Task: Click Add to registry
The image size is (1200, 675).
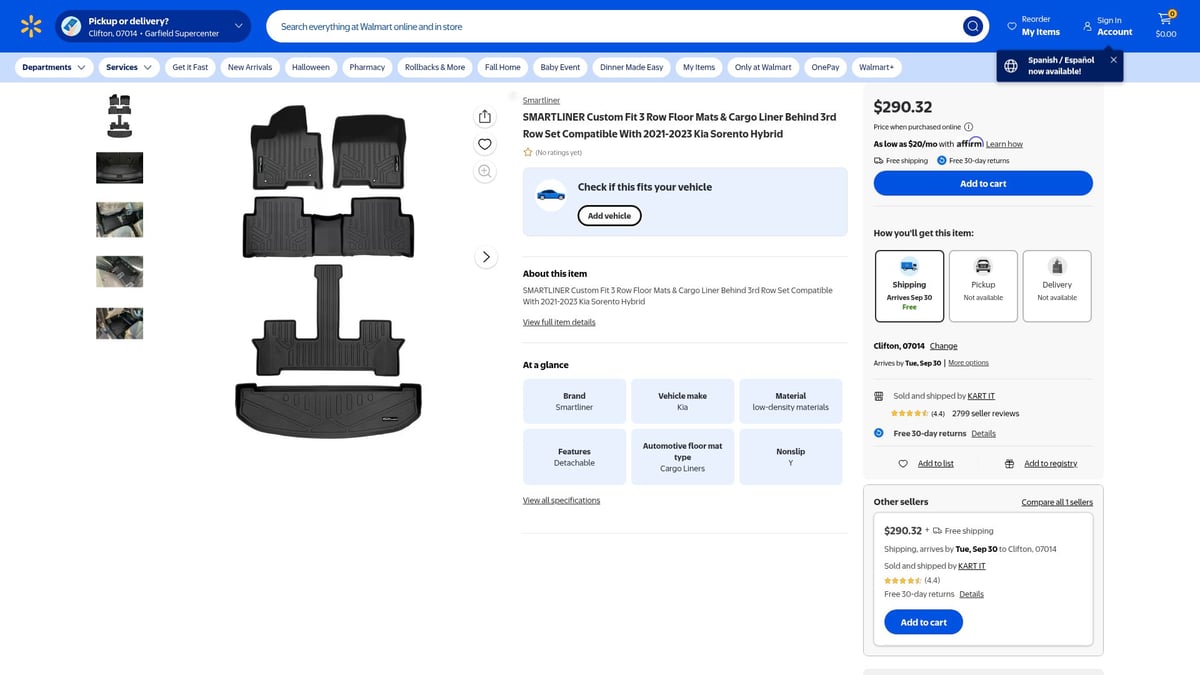Action: (1050, 463)
